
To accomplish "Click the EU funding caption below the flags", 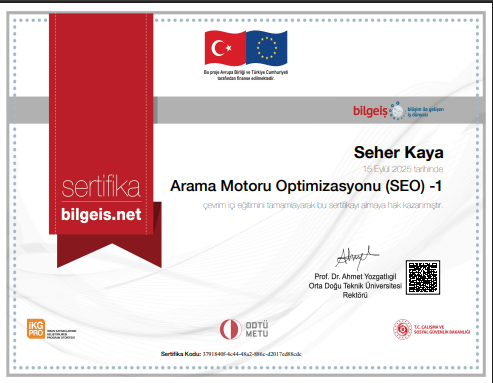I will (246, 75).
